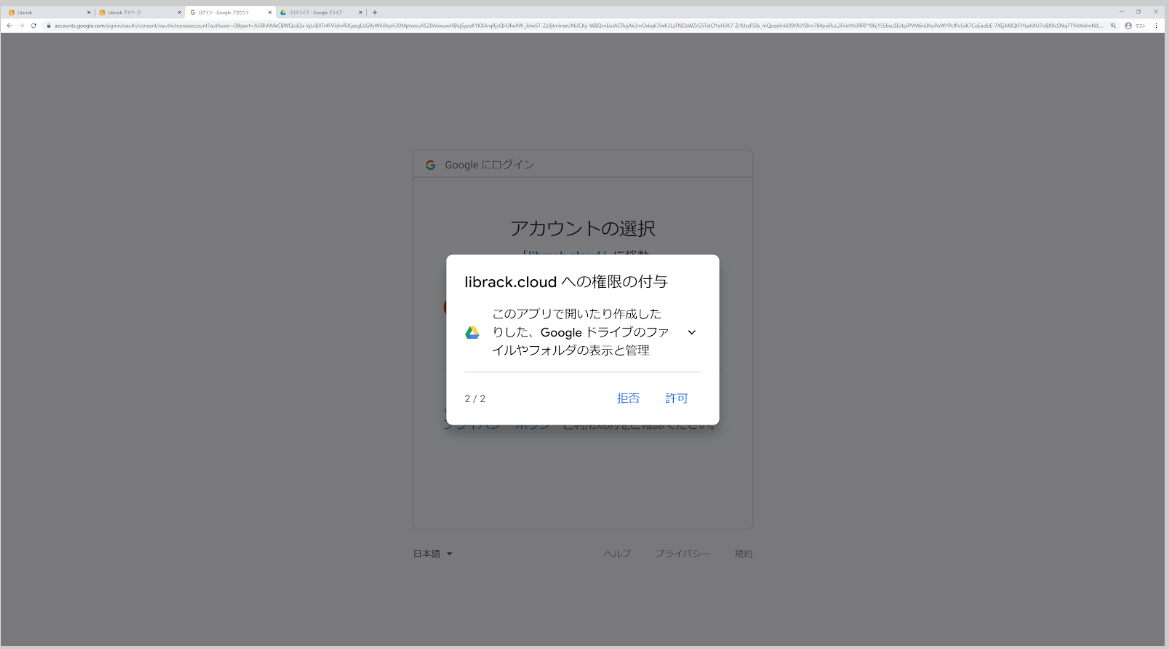Click the padlock icon in the address bar
This screenshot has height=649, width=1169.
(48, 24)
